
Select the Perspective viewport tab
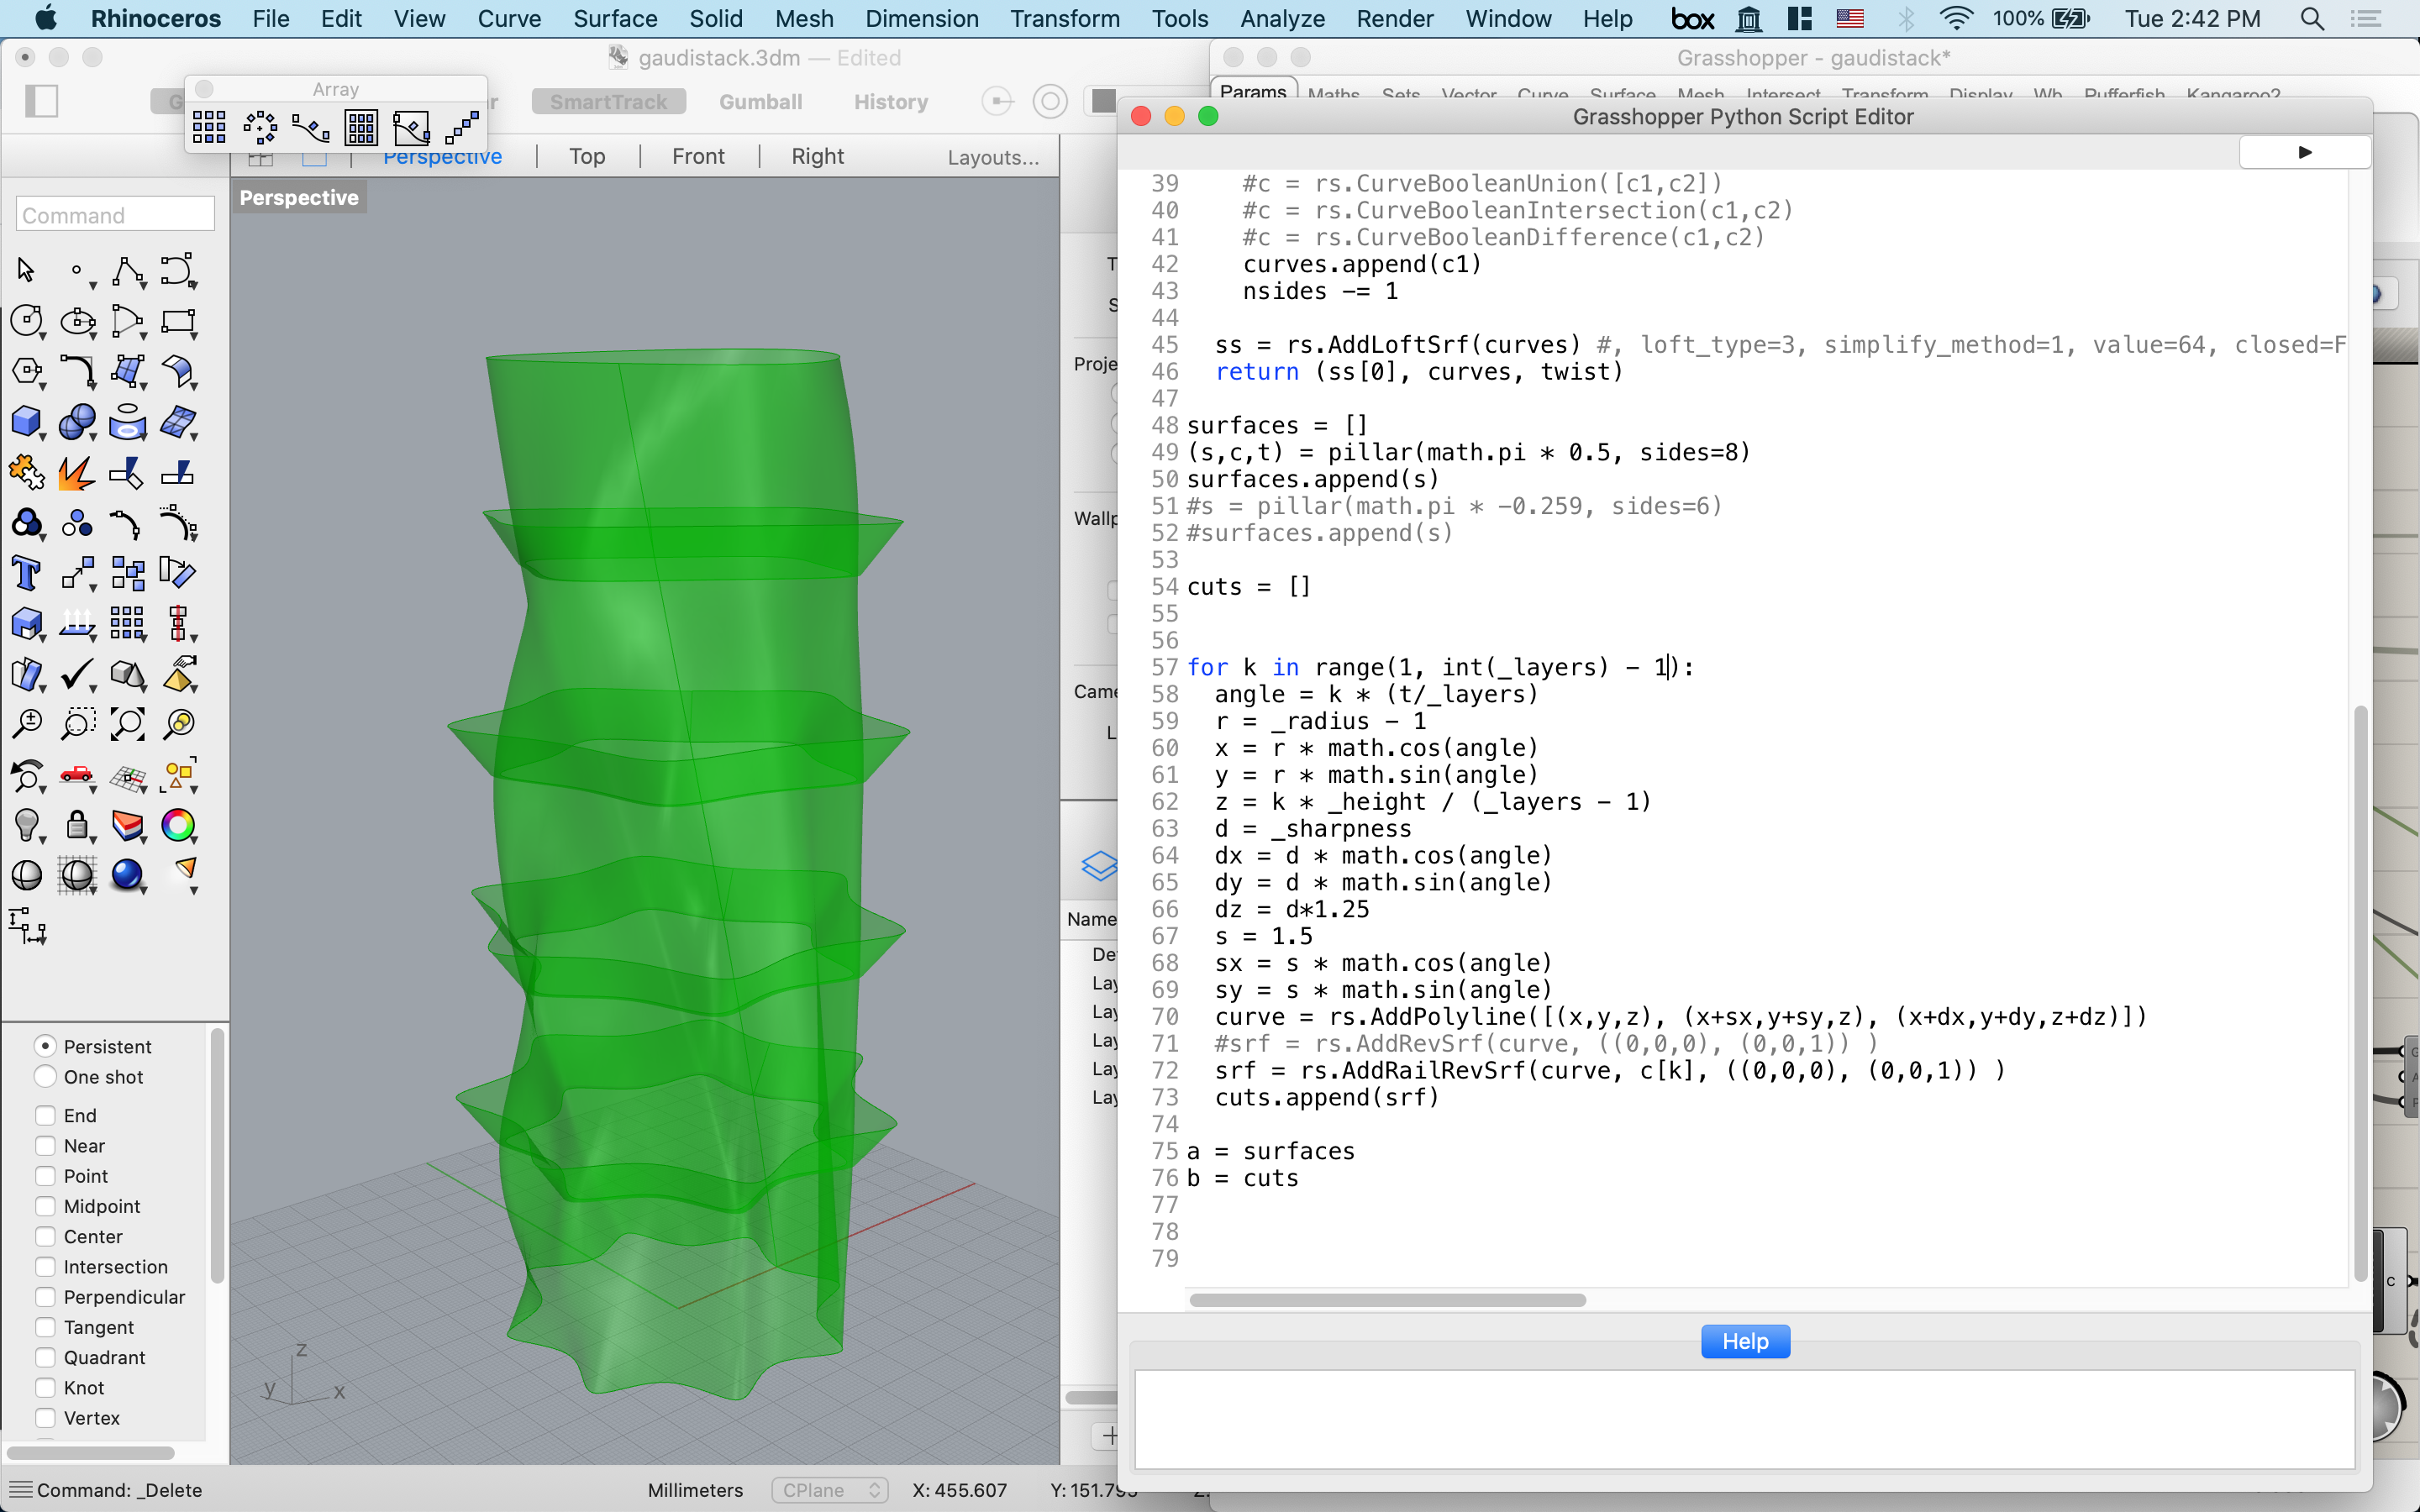pos(441,155)
